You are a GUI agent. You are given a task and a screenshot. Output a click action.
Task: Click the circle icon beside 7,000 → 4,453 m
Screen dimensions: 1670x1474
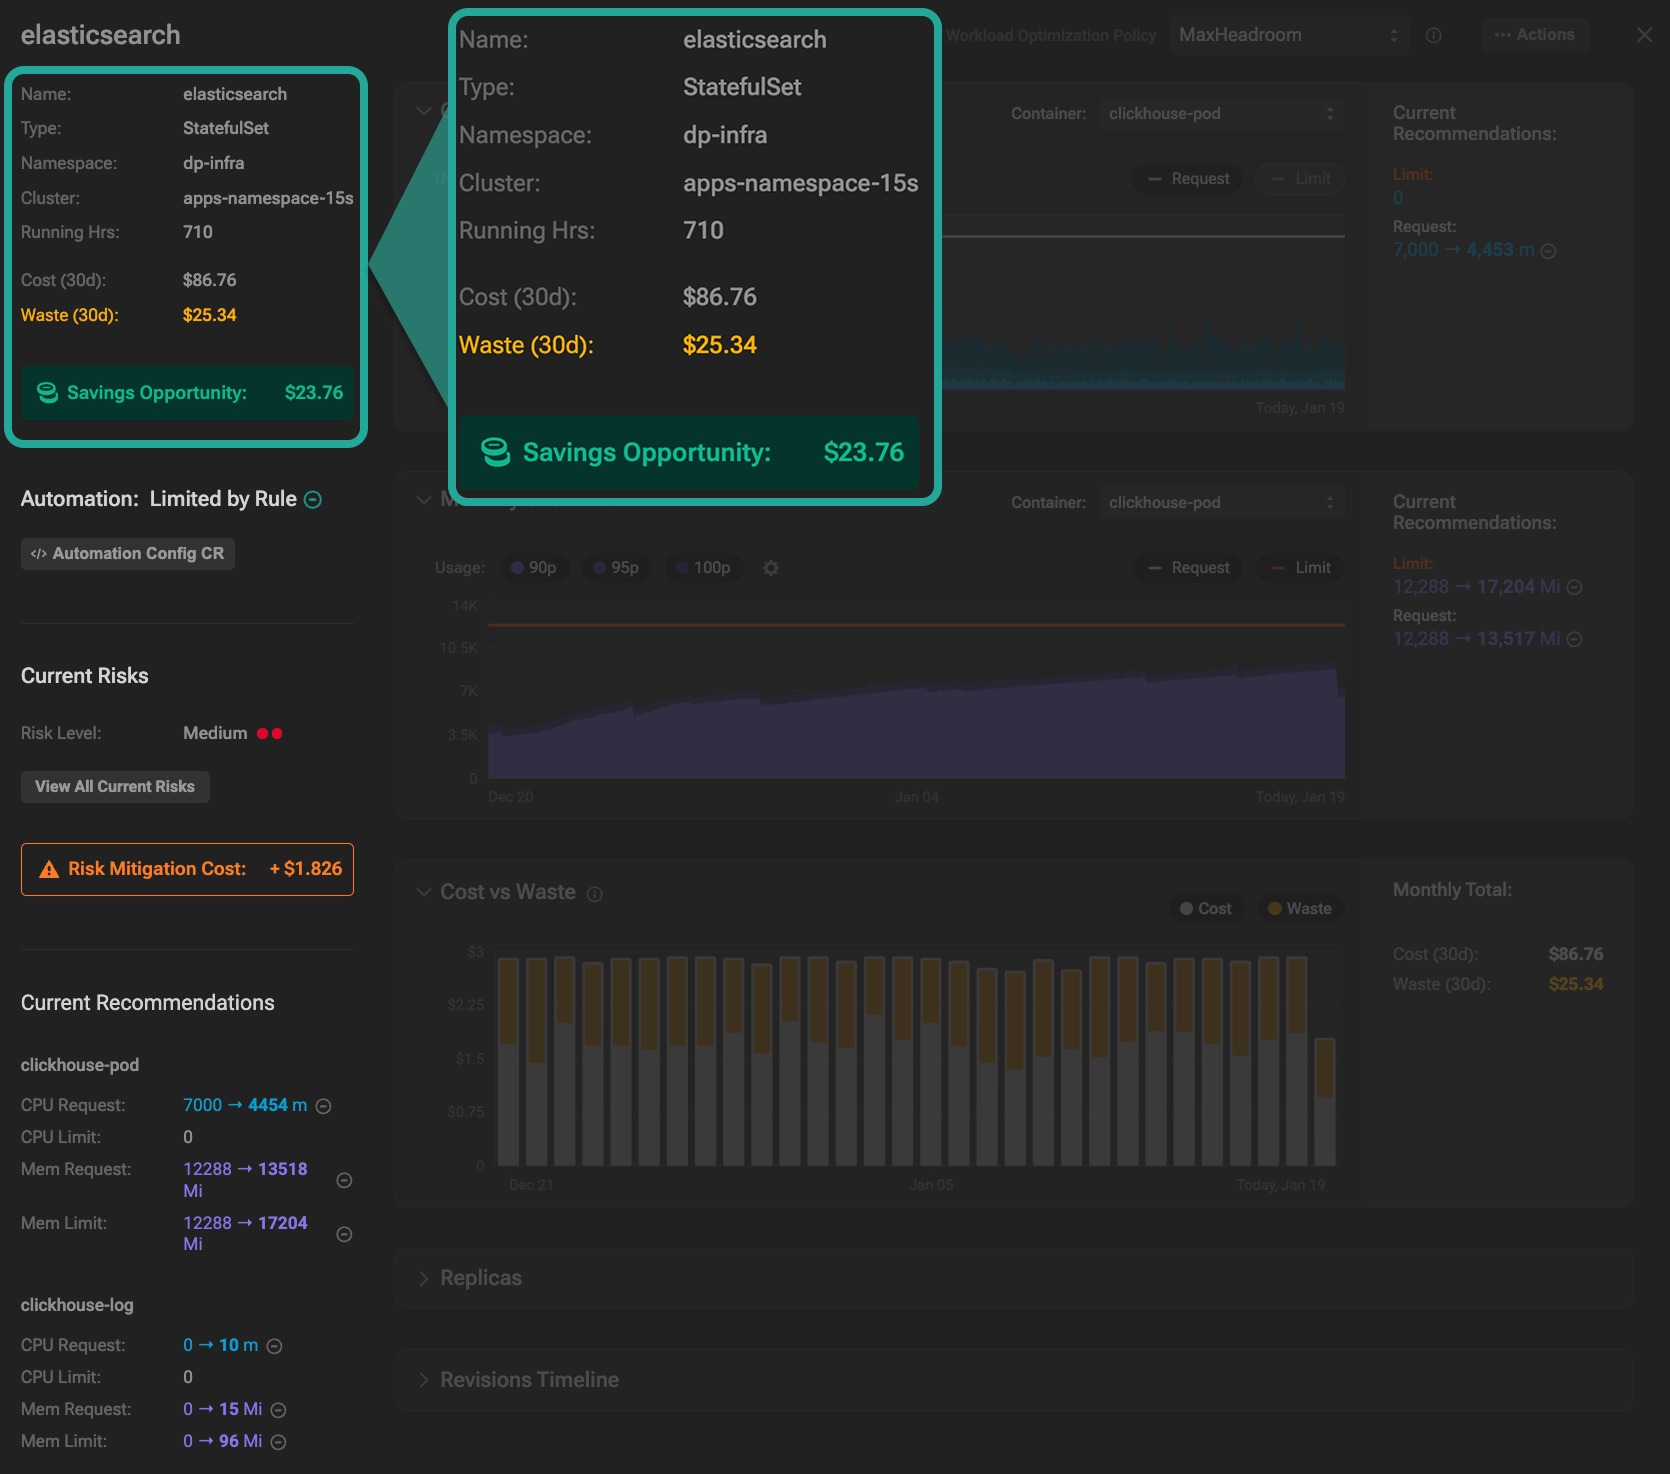coord(1549,251)
